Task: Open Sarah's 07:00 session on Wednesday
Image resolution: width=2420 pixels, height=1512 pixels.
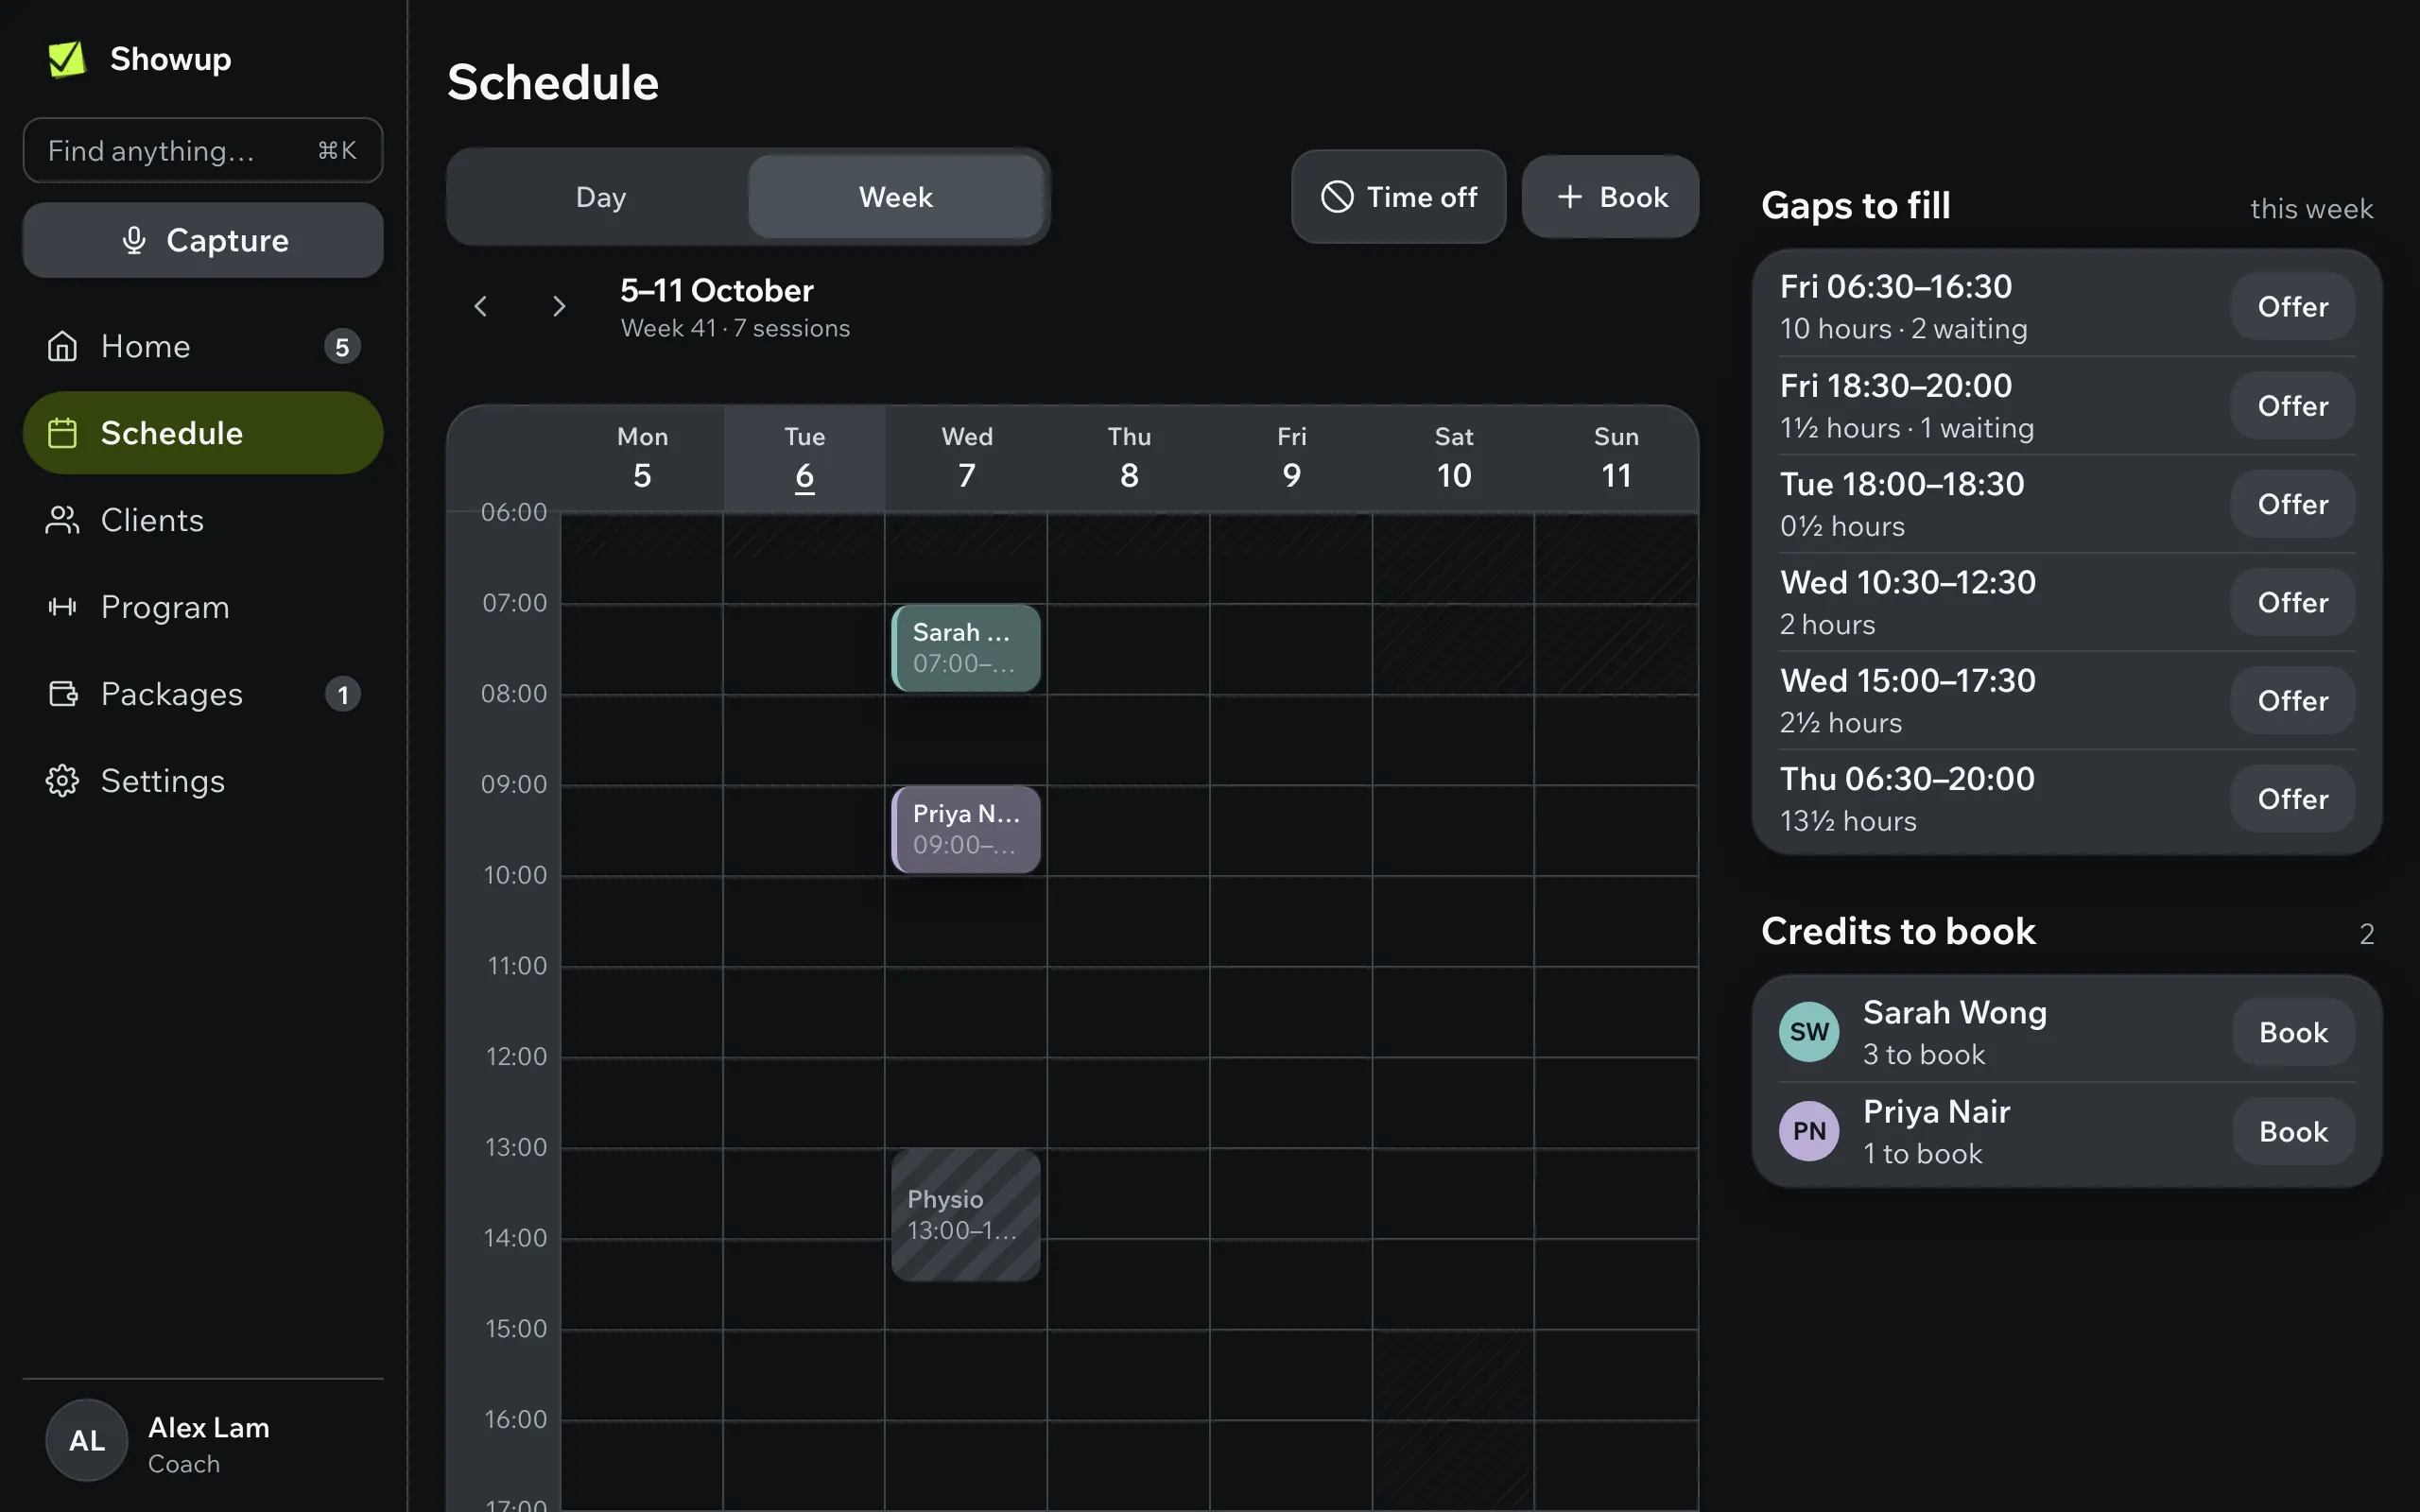Action: pos(966,648)
